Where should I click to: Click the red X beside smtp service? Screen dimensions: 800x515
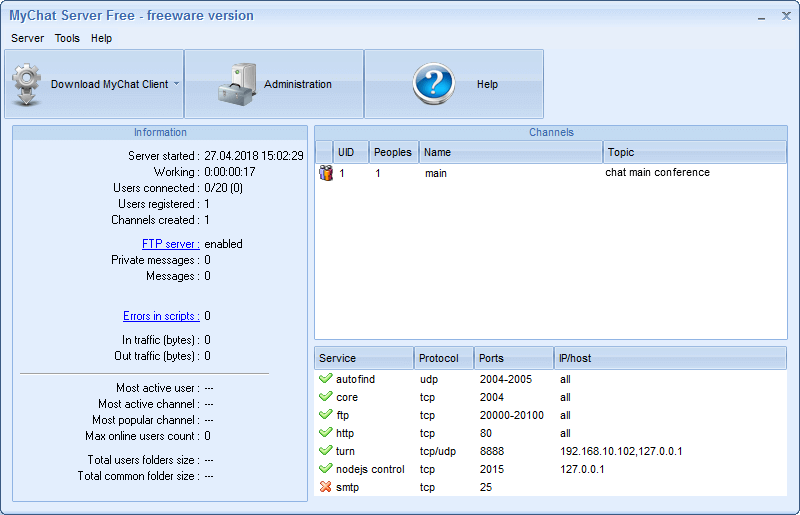[x=325, y=488]
